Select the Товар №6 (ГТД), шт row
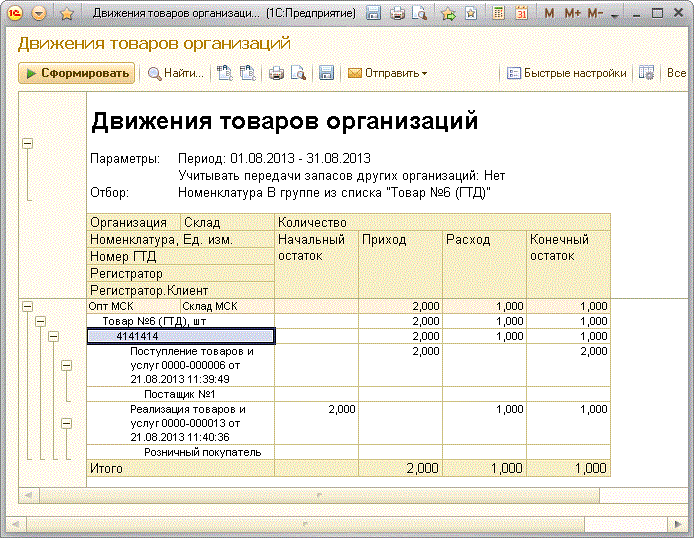 181,321
